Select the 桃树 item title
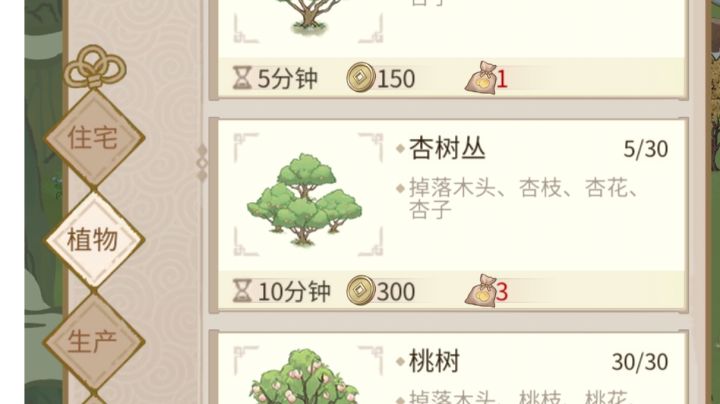Image resolution: width=720 pixels, height=404 pixels. [x=434, y=361]
